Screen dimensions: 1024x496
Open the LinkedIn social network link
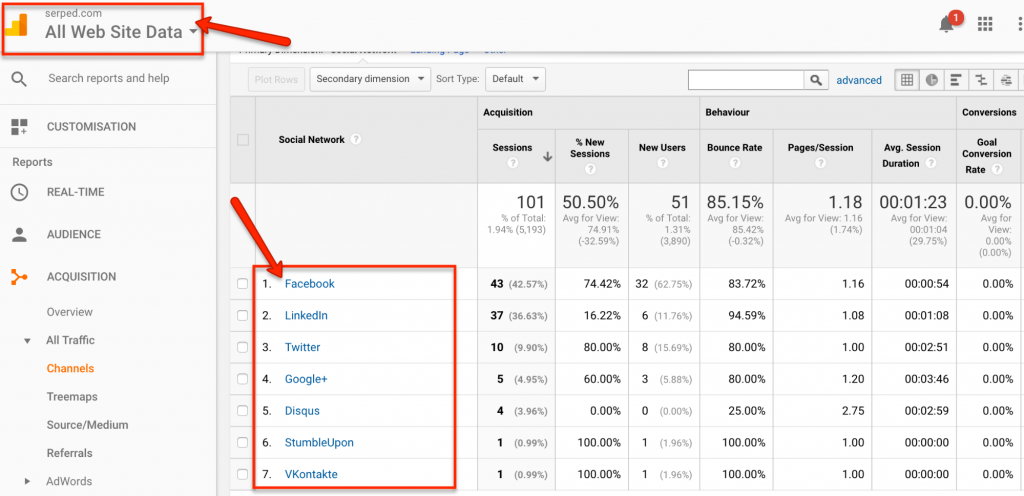[x=306, y=316]
